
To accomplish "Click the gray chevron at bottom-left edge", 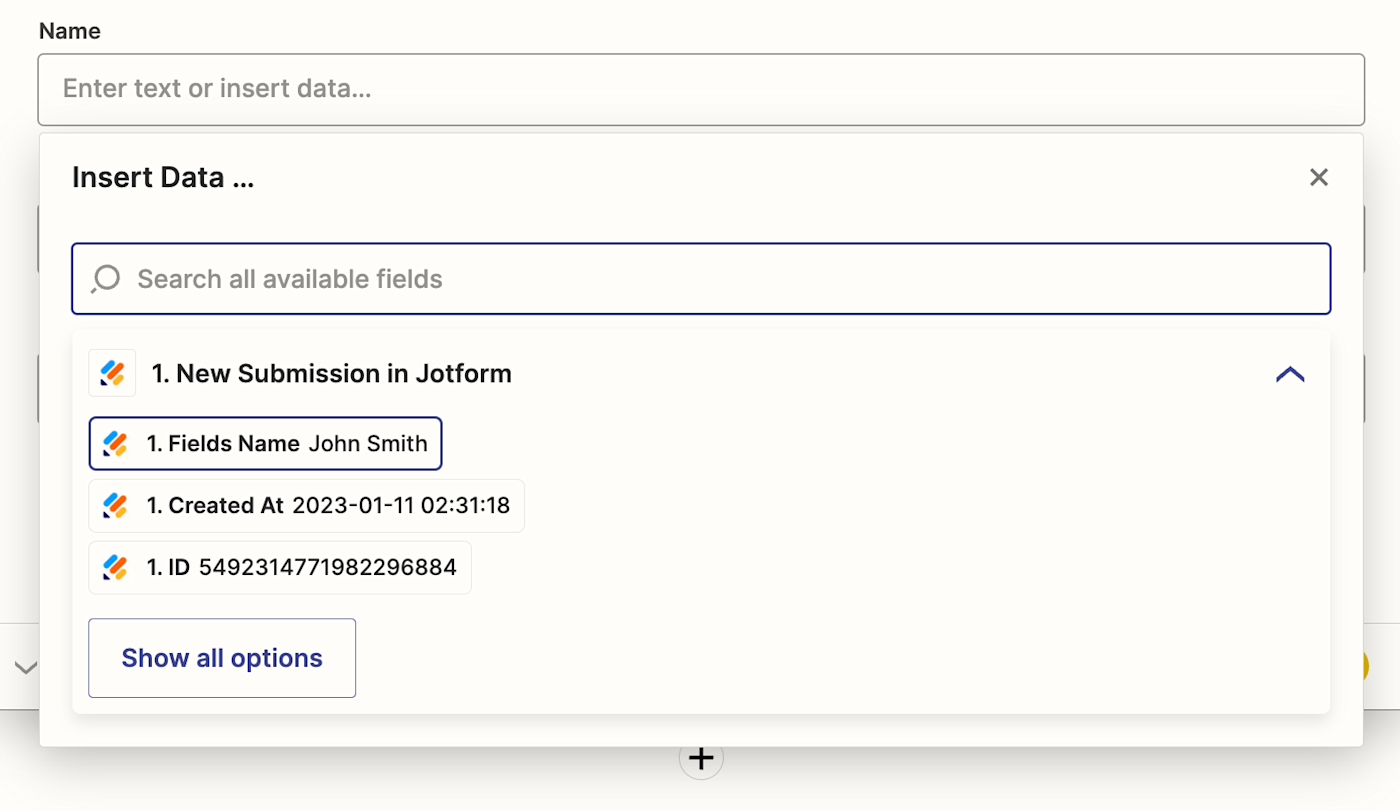I will [25, 667].
